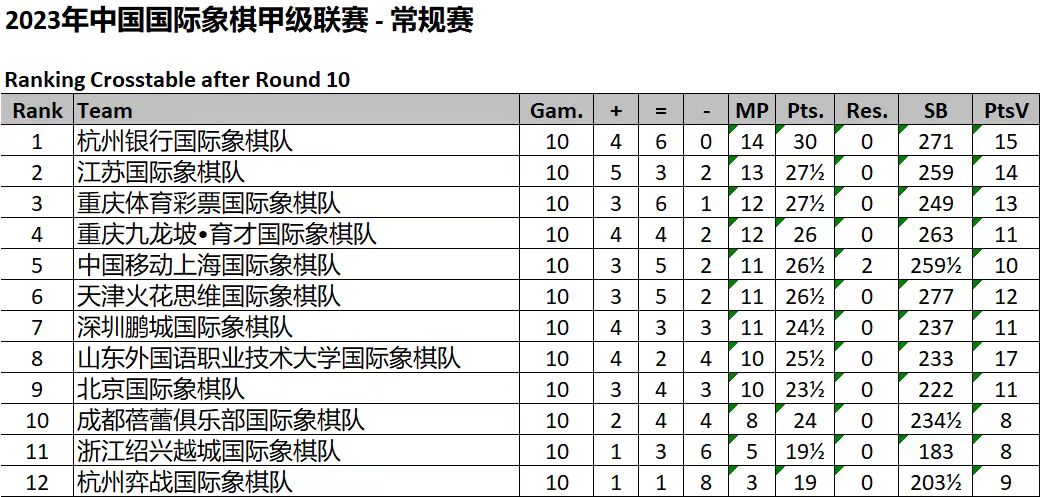Select the MP column header
This screenshot has width=1040, height=497.
pos(751,110)
